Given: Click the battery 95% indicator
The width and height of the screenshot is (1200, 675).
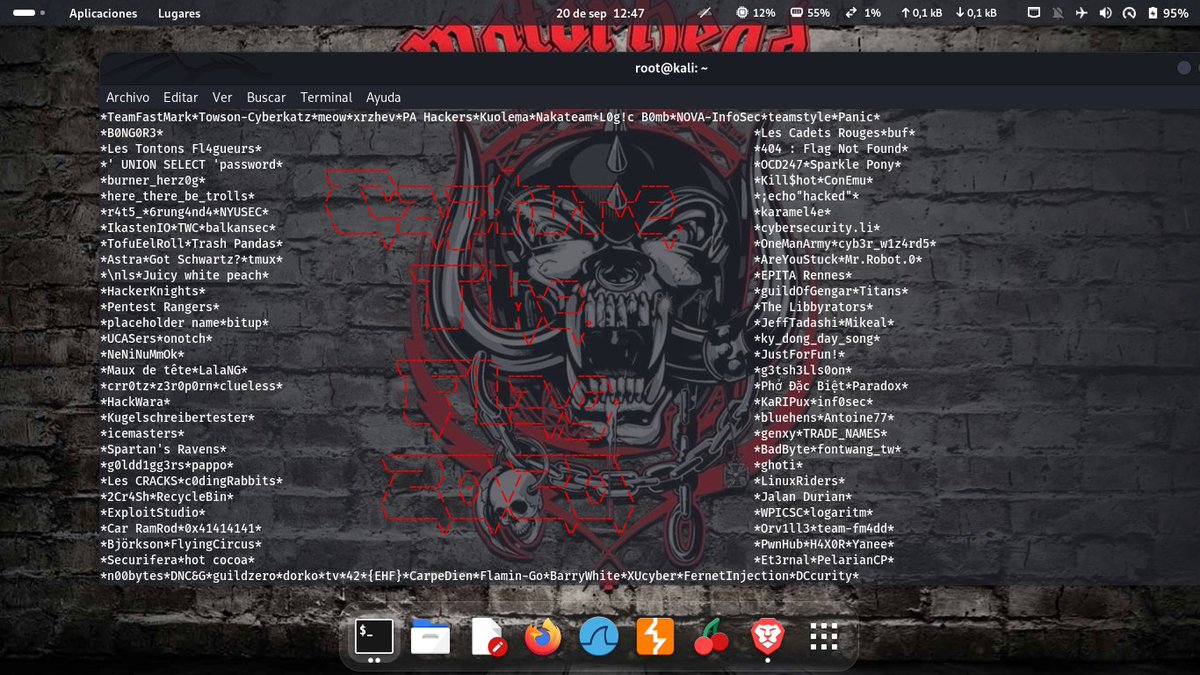Looking at the screenshot, I should click(x=1167, y=13).
